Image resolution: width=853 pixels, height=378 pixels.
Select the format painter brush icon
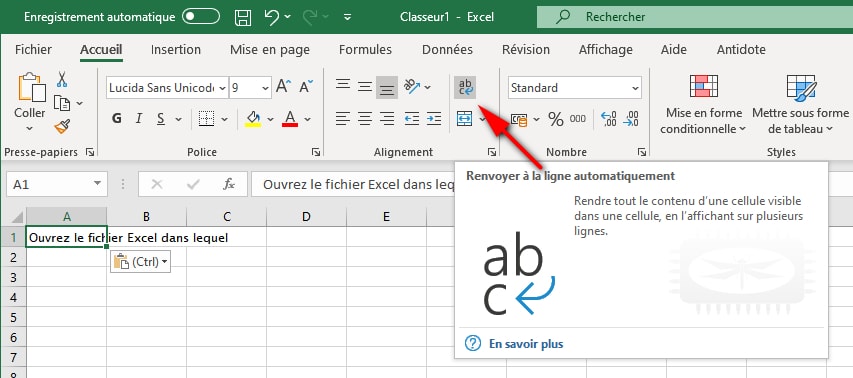[62, 127]
